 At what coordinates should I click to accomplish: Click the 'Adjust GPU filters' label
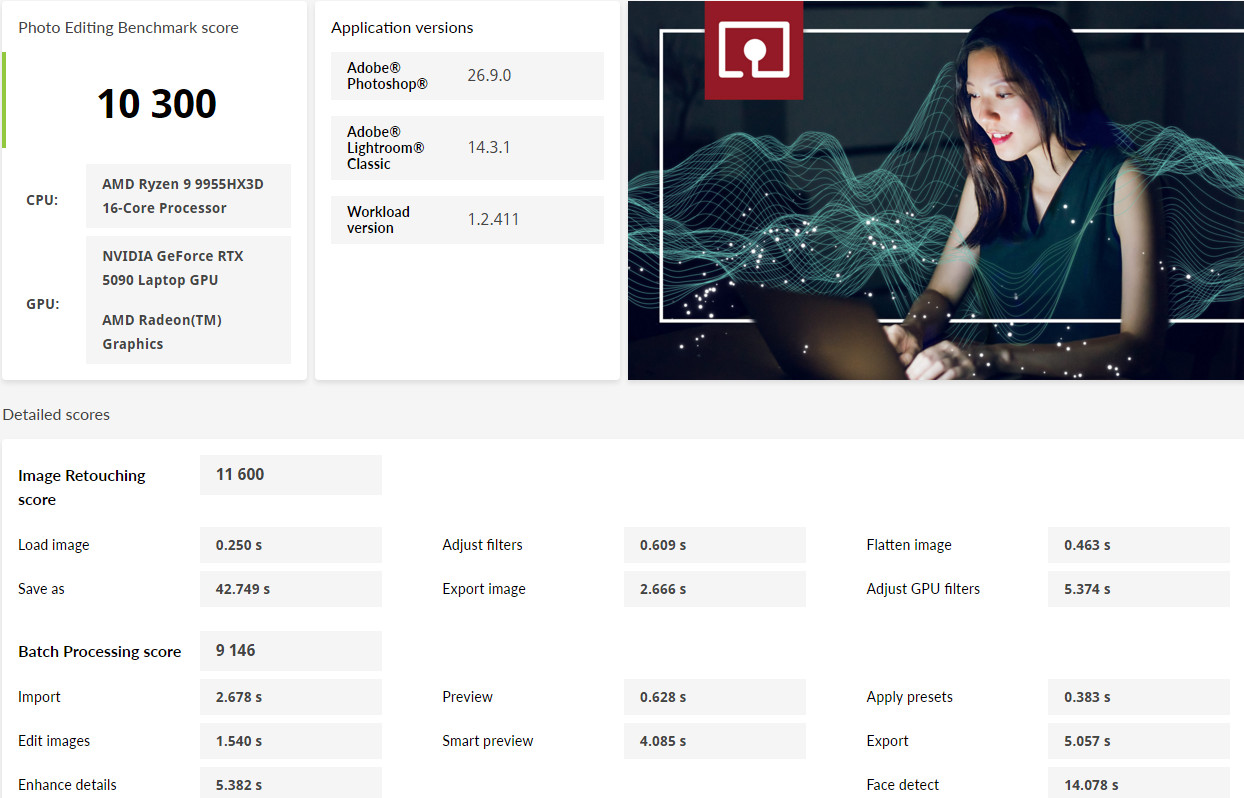coord(923,589)
